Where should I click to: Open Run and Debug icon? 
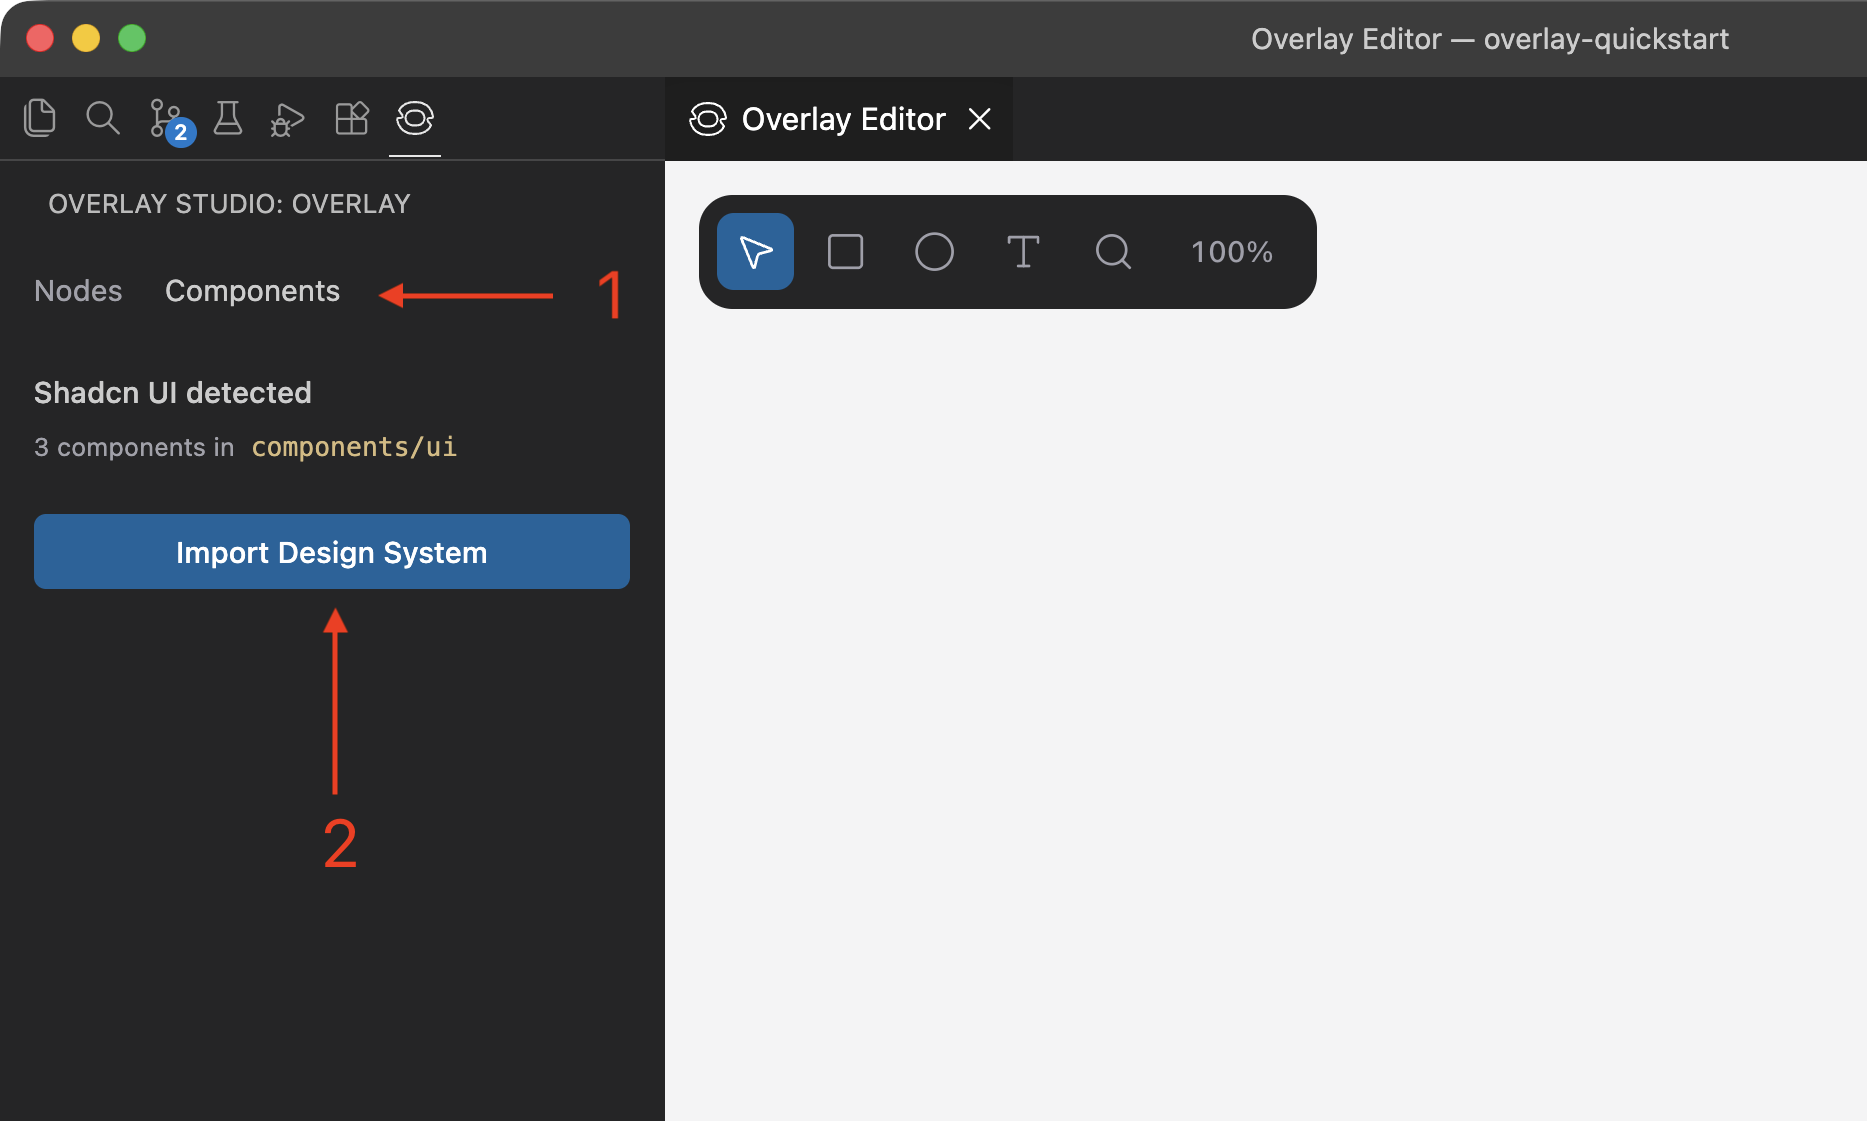pos(288,119)
